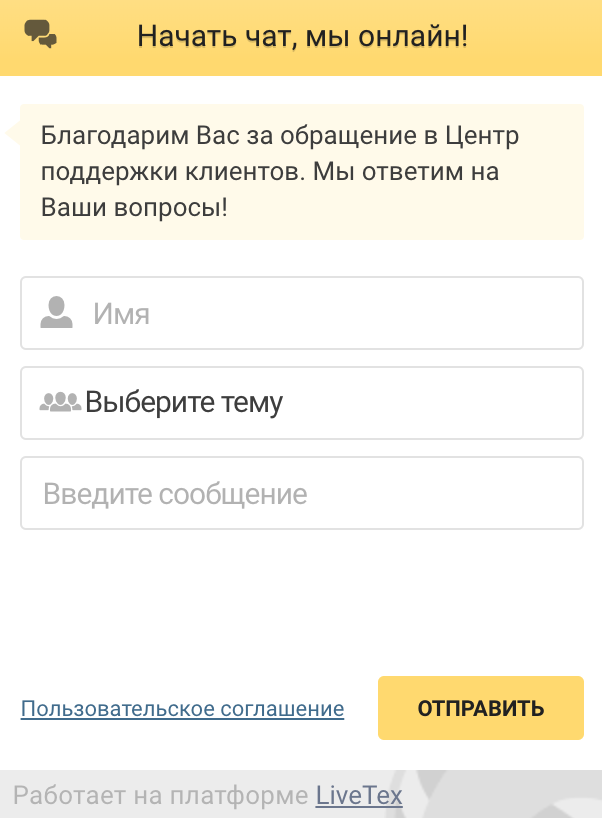Select the person icon in the name field
Image resolution: width=602 pixels, height=818 pixels.
coord(57,312)
